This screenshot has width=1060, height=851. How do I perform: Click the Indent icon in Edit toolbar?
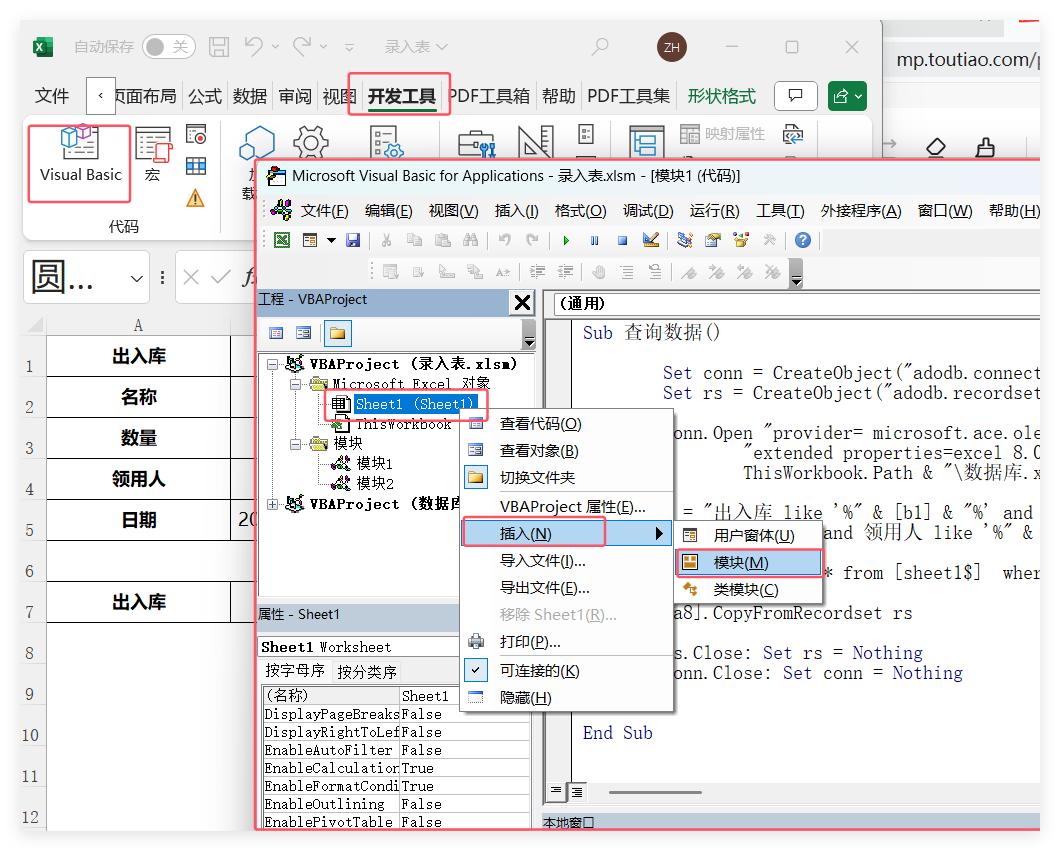click(537, 272)
